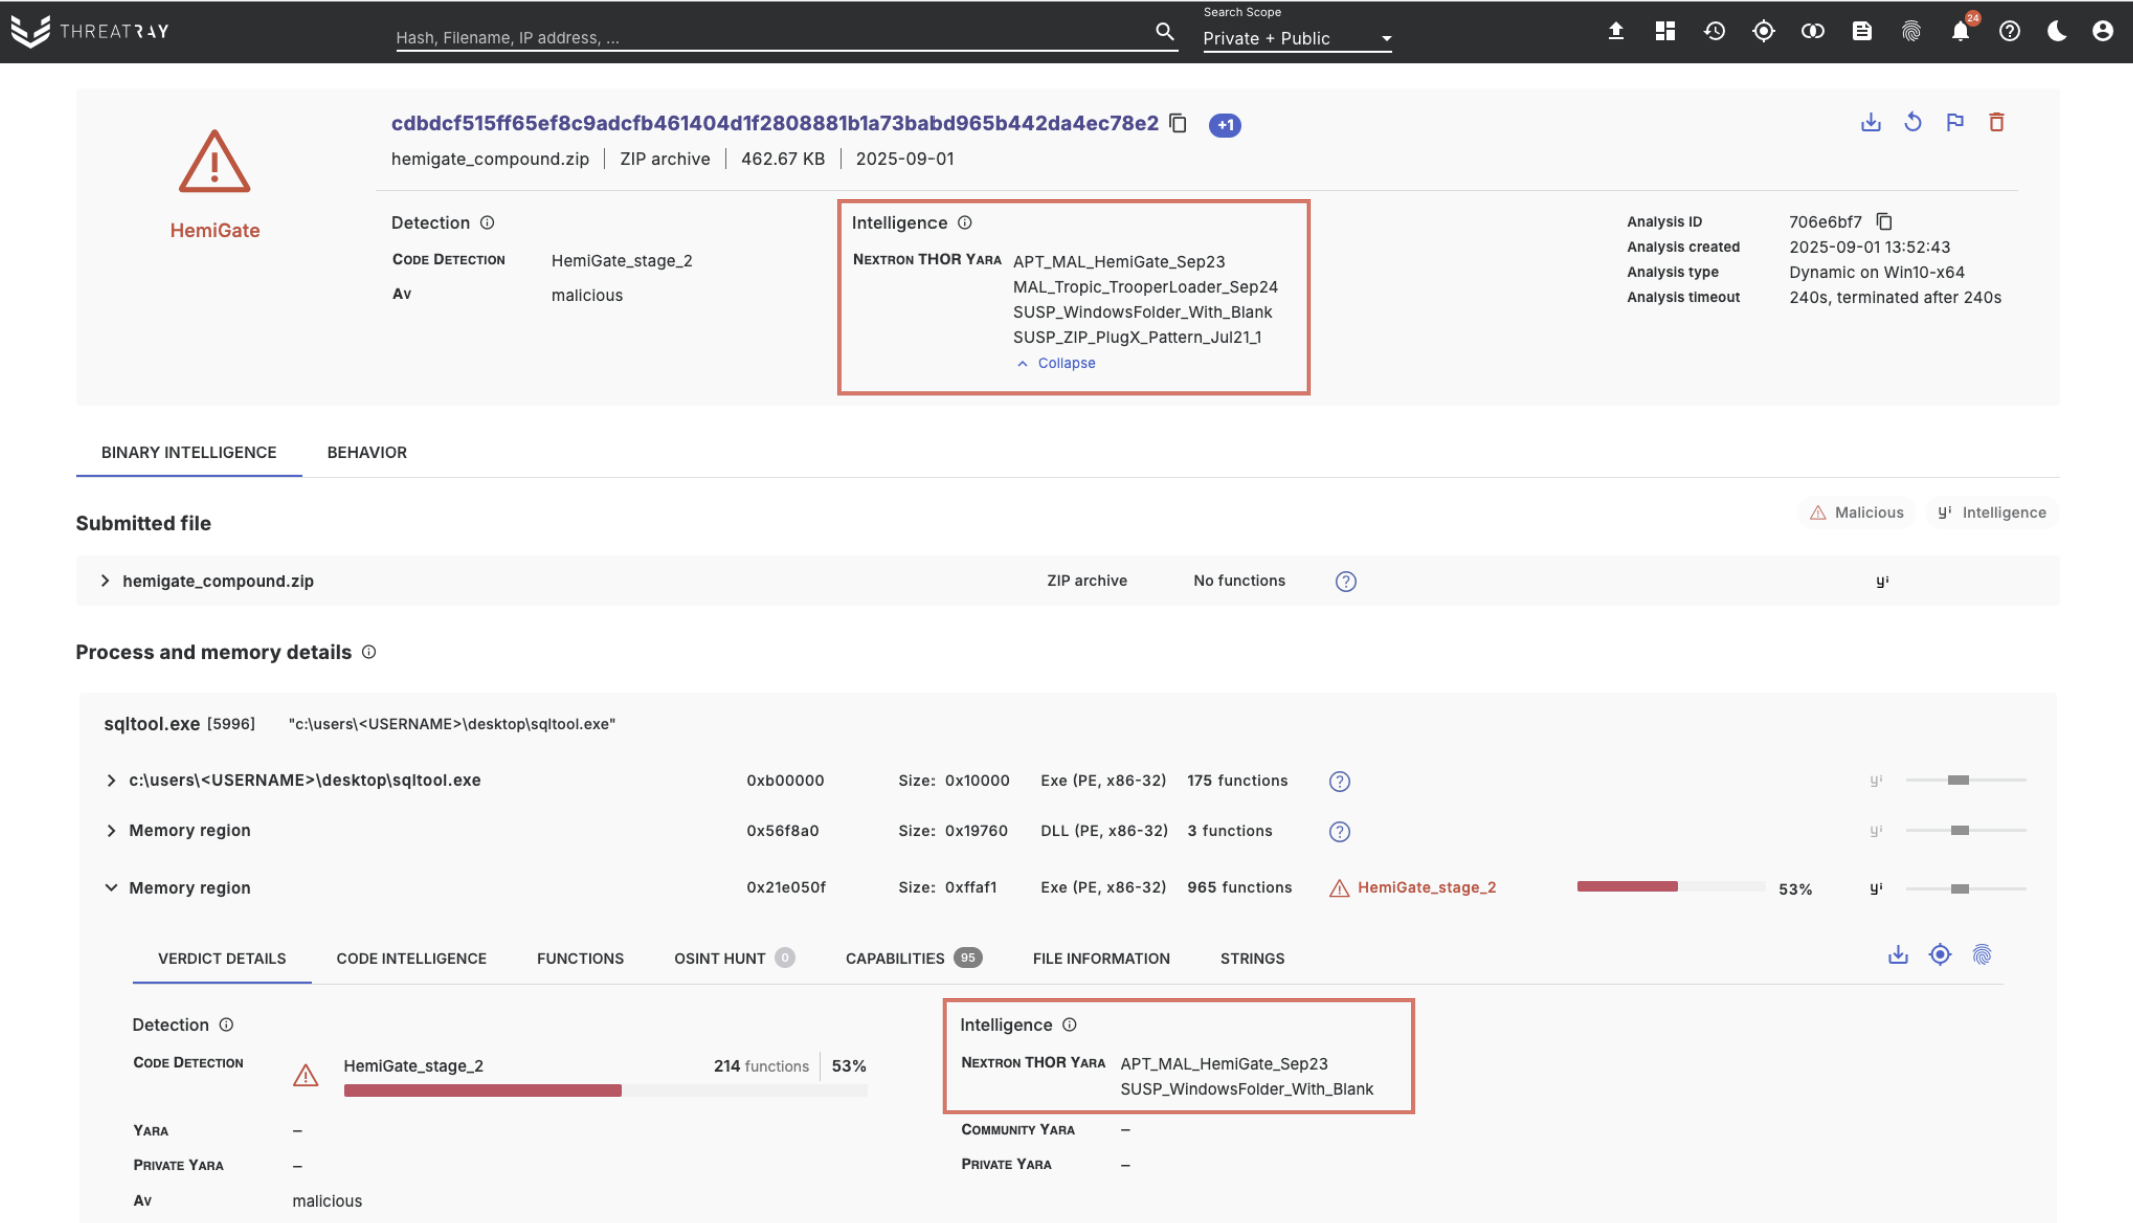2133x1223 pixels.
Task: Expand Memory region at 0x56f8a0
Action: pos(111,830)
